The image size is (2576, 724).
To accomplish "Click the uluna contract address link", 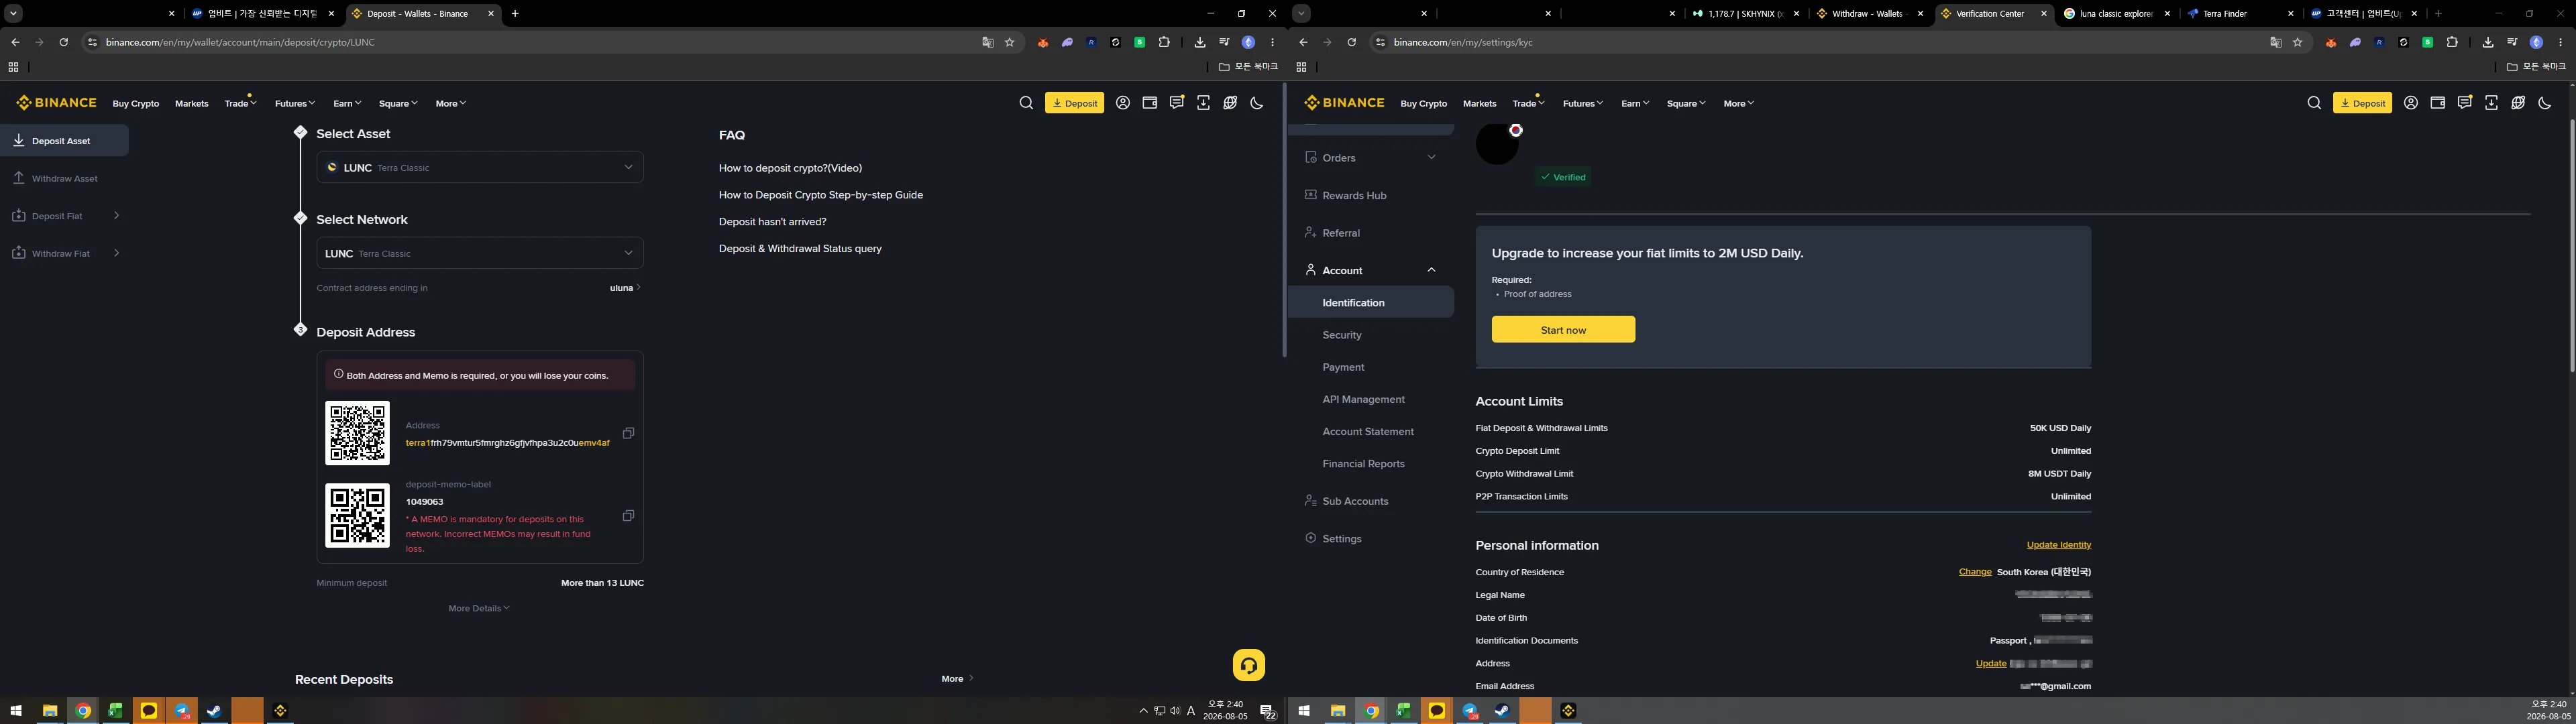I will click(625, 288).
